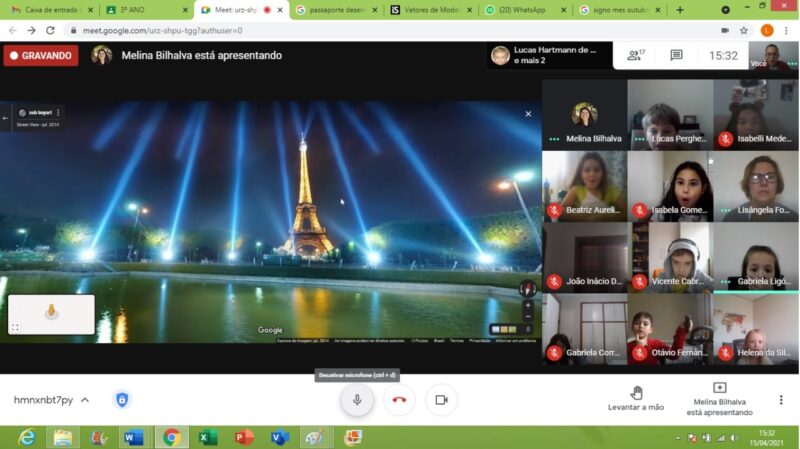
Task: Click the red hang up call button
Action: point(399,400)
